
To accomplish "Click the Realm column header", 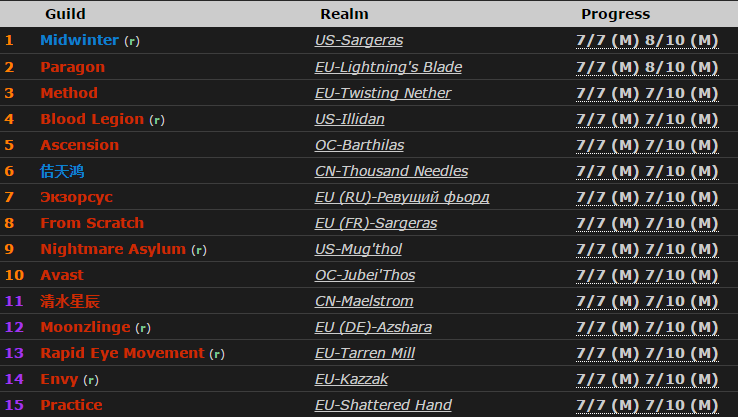I will (344, 14).
